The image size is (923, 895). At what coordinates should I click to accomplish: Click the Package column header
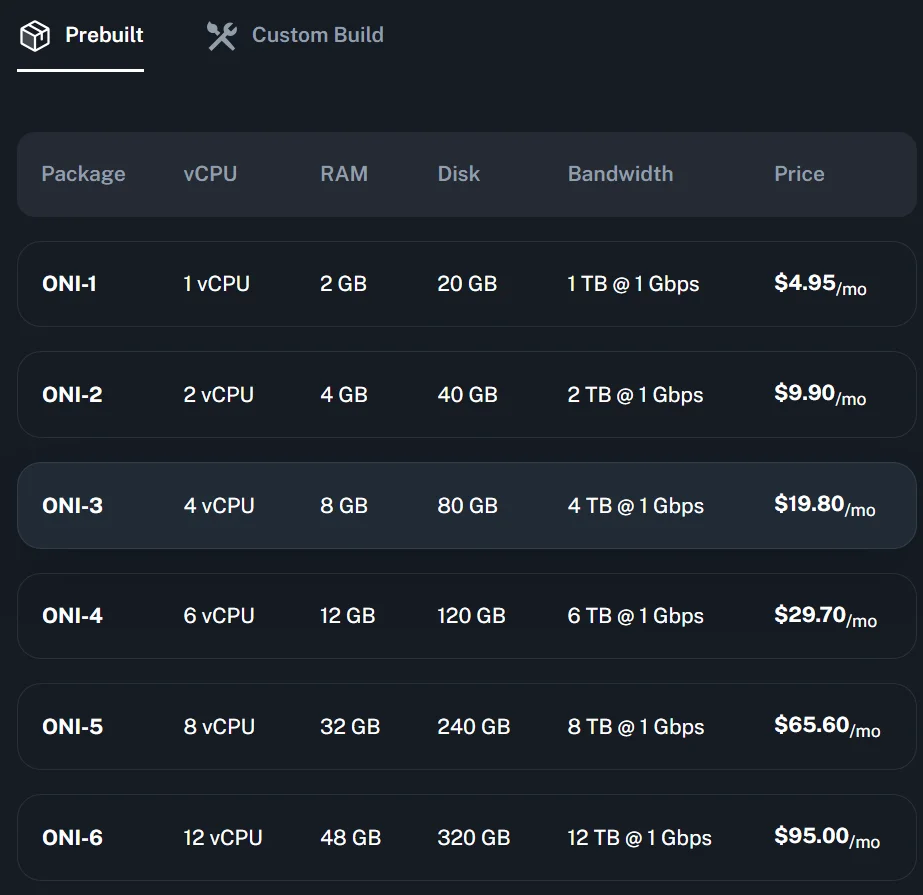click(83, 173)
